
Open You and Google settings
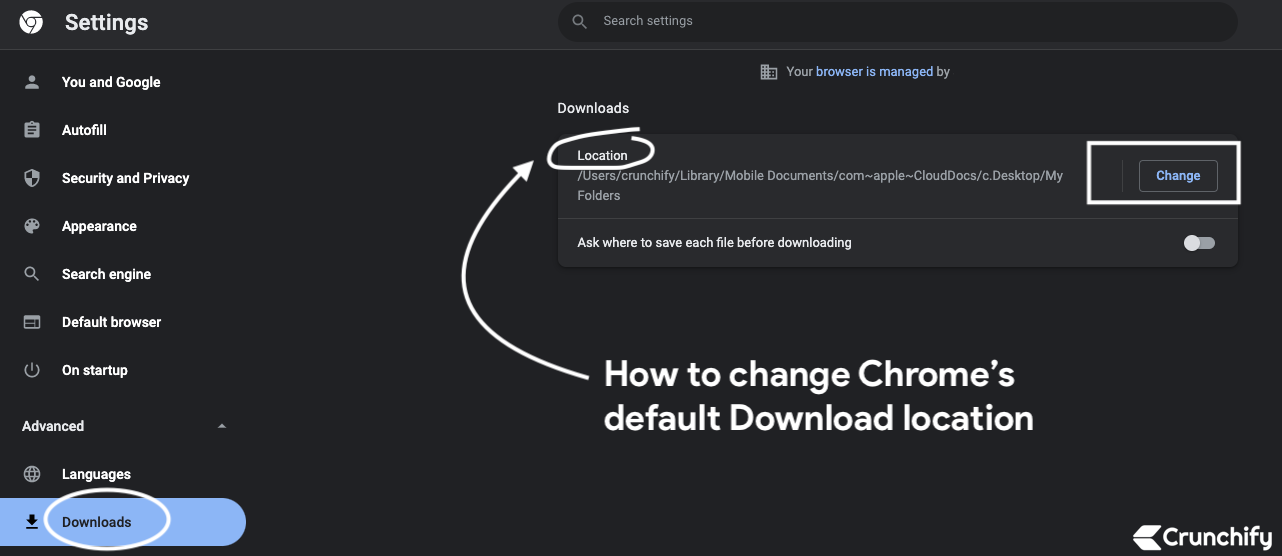pyautogui.click(x=111, y=82)
